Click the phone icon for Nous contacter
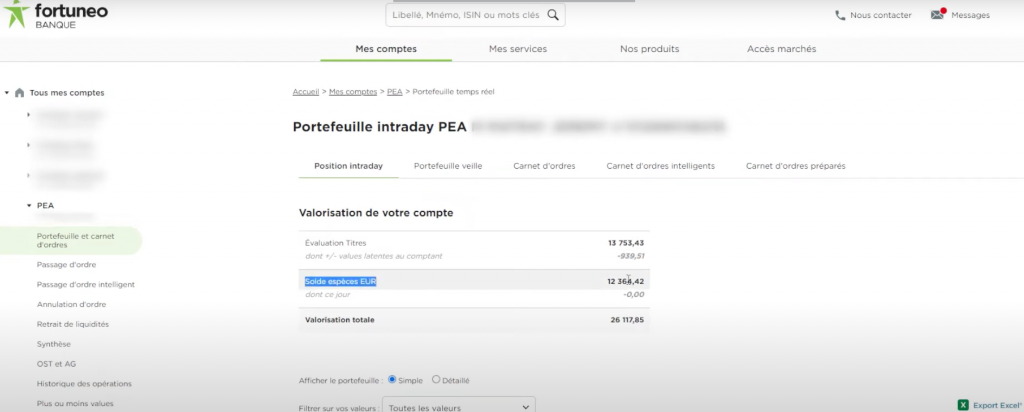 point(840,15)
